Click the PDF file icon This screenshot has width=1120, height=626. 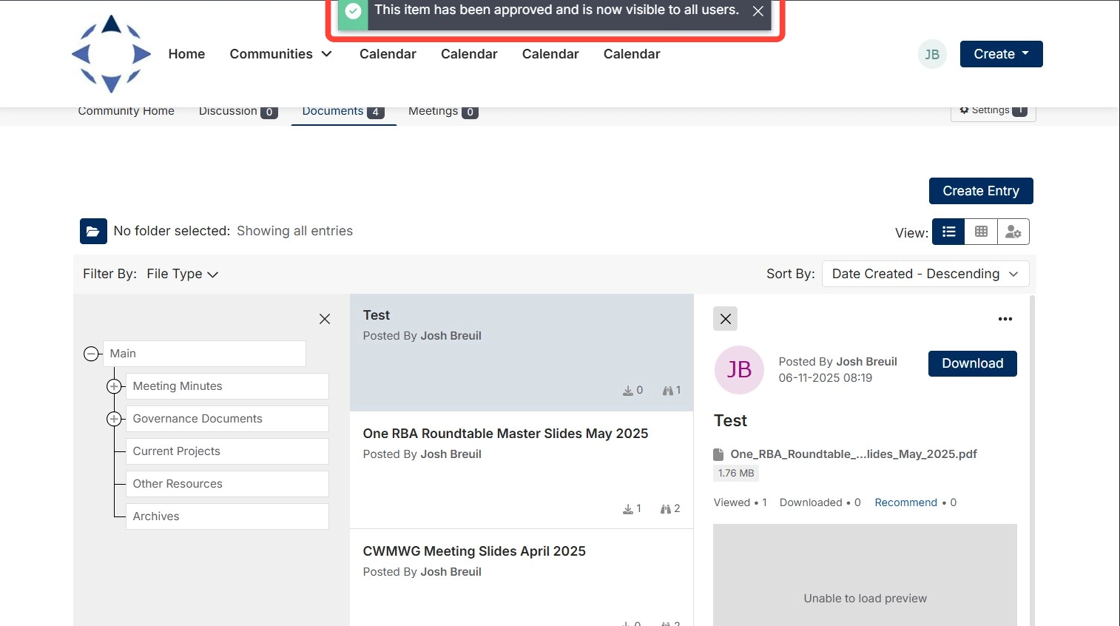tap(719, 454)
